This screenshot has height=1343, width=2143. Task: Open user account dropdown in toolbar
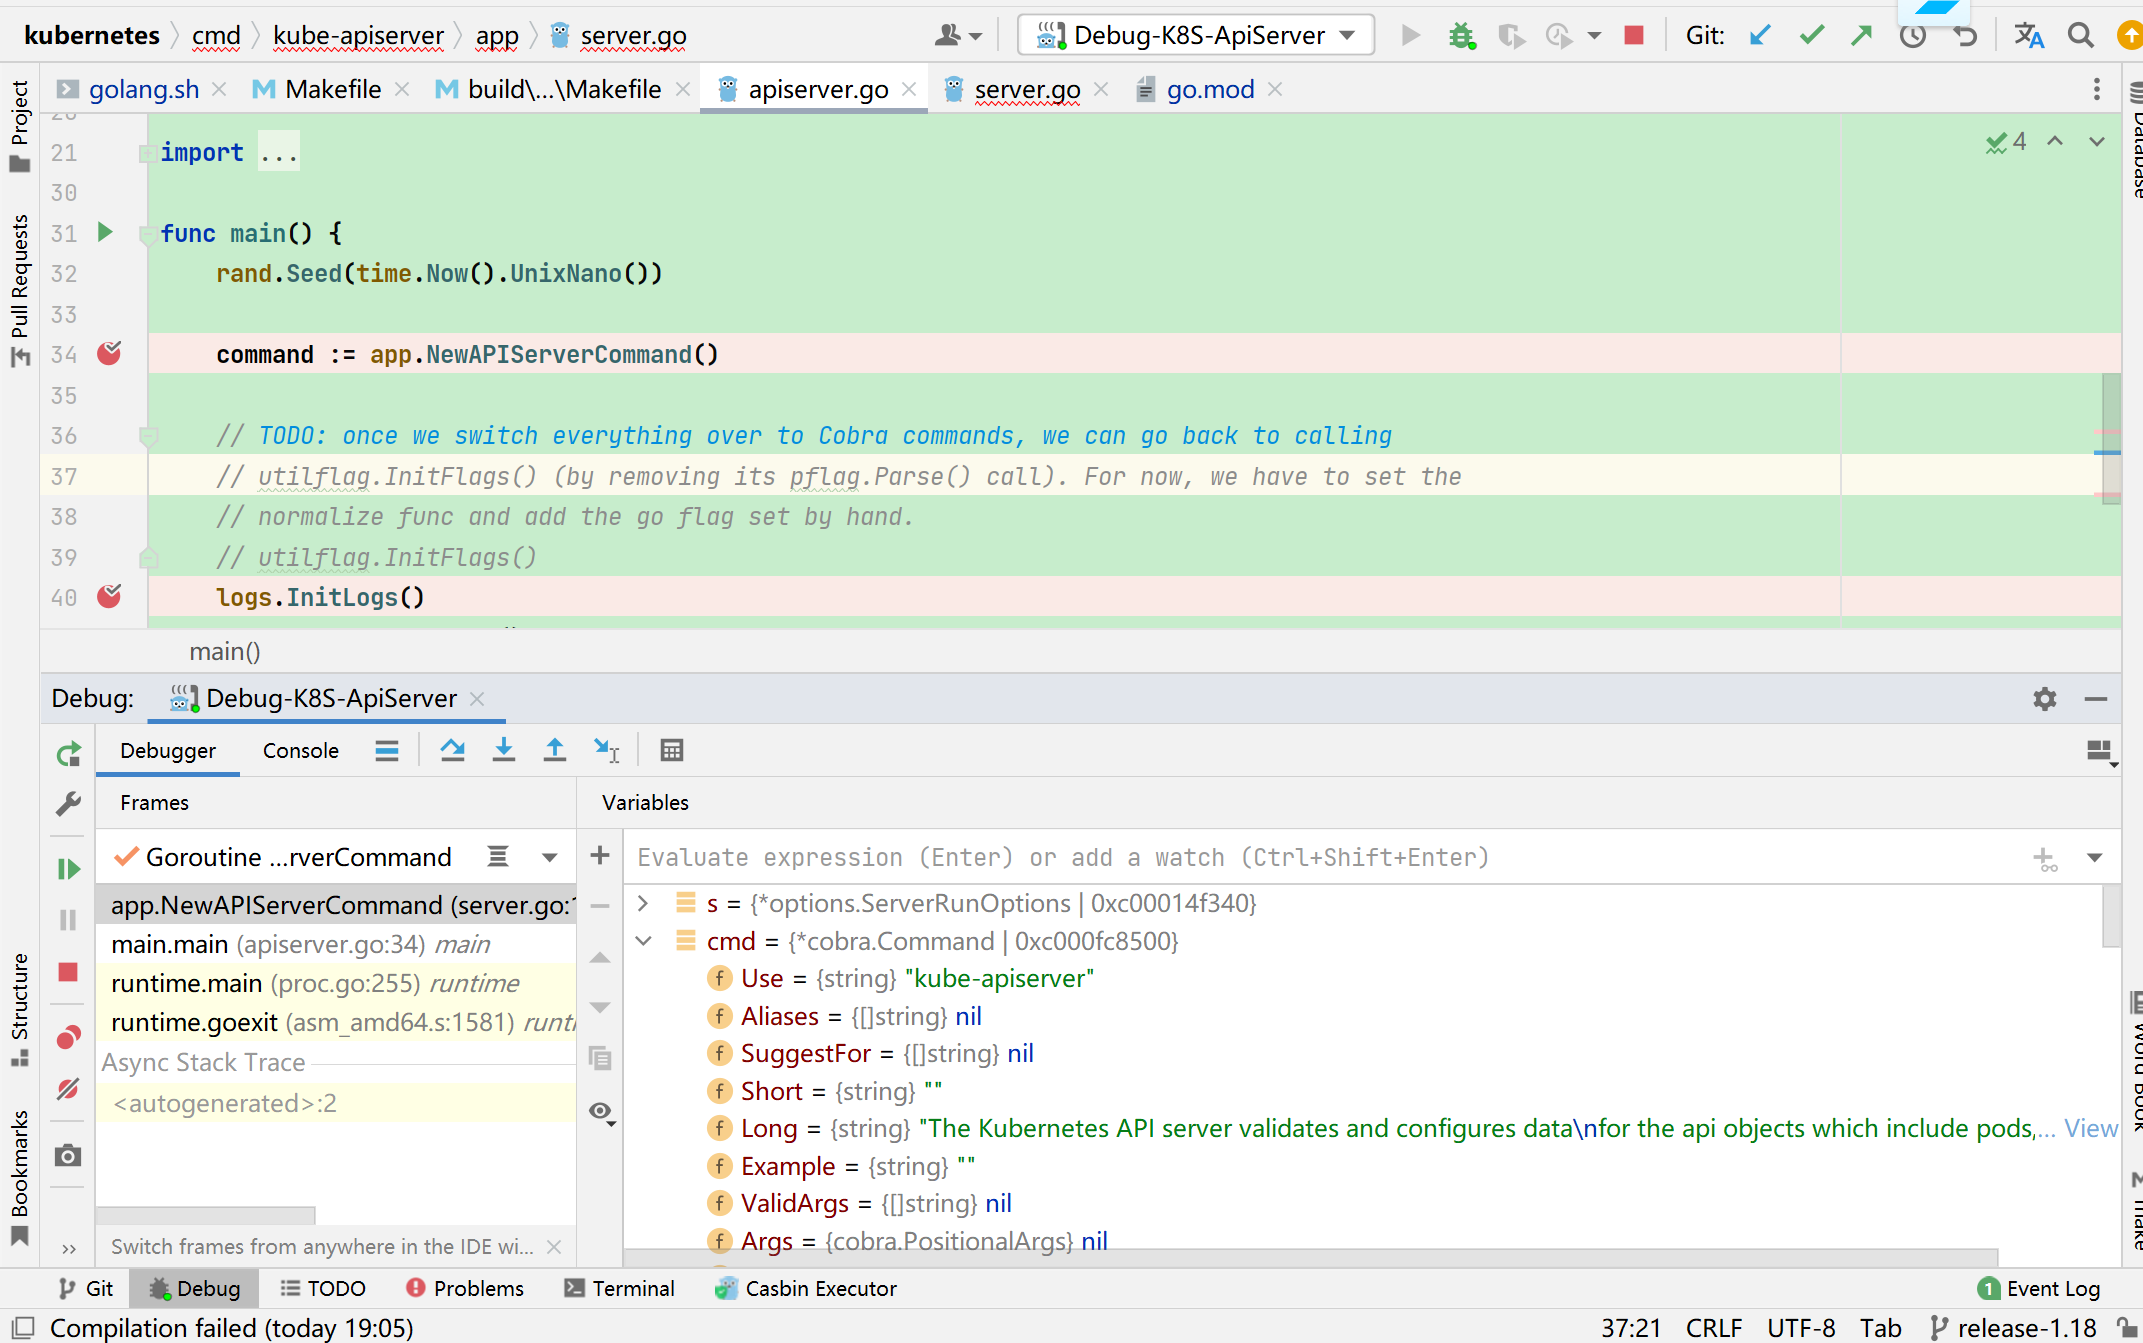[958, 36]
